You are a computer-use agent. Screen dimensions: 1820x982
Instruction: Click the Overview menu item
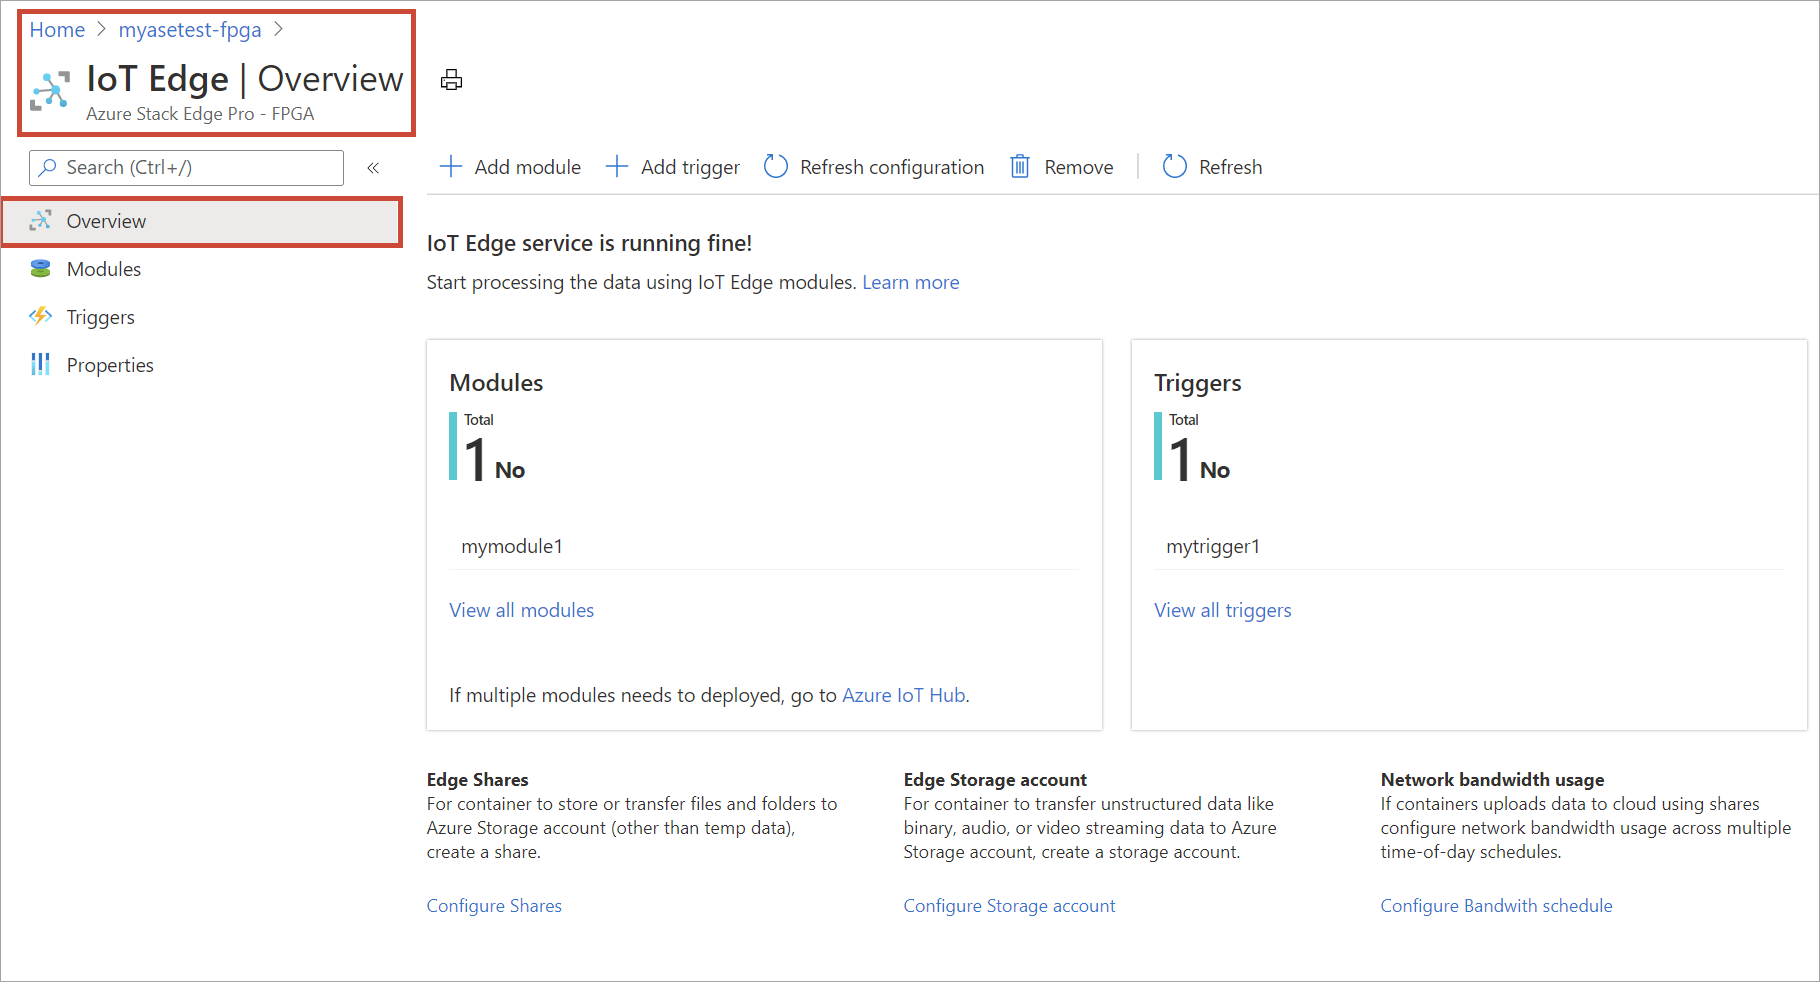pyautogui.click(x=106, y=221)
